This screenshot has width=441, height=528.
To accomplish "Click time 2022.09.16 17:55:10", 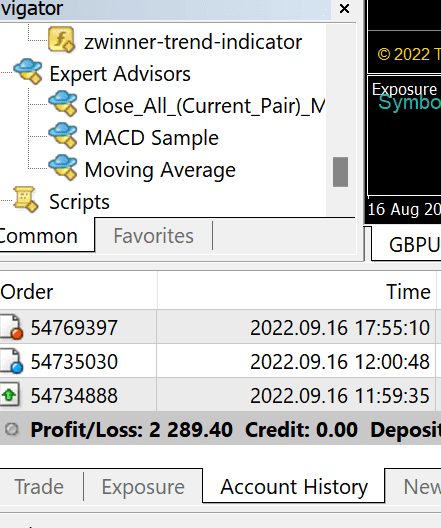I will (340, 327).
